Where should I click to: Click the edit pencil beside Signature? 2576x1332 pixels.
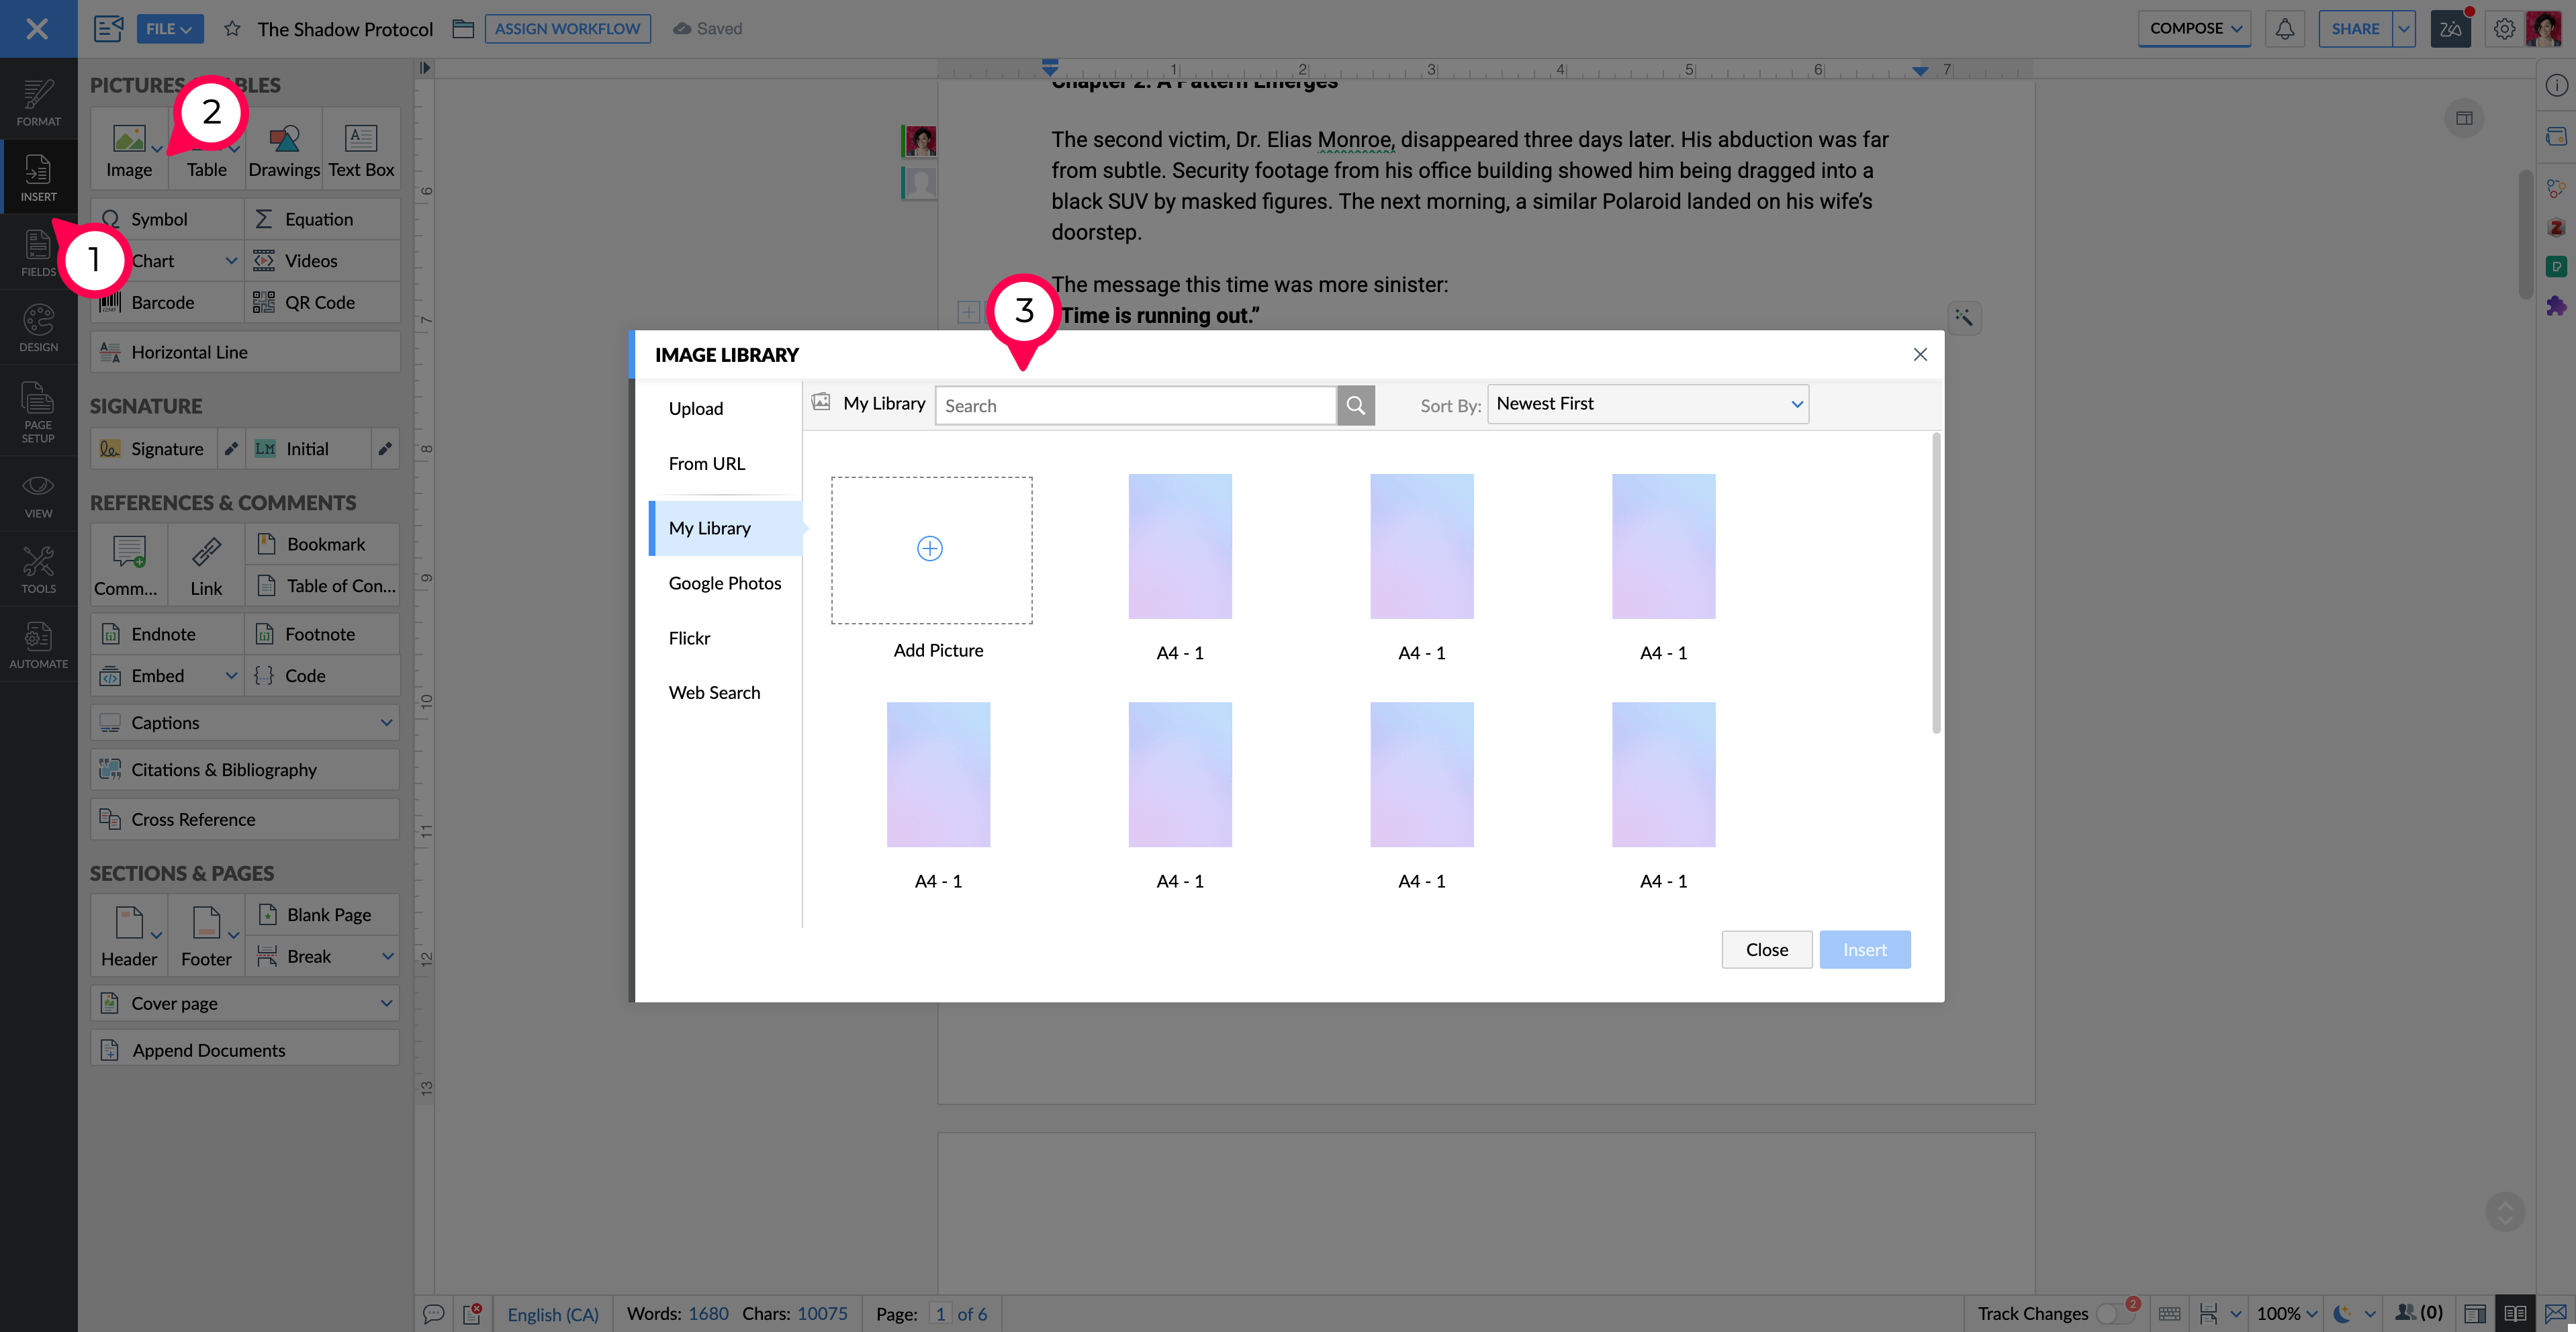pyautogui.click(x=231, y=449)
